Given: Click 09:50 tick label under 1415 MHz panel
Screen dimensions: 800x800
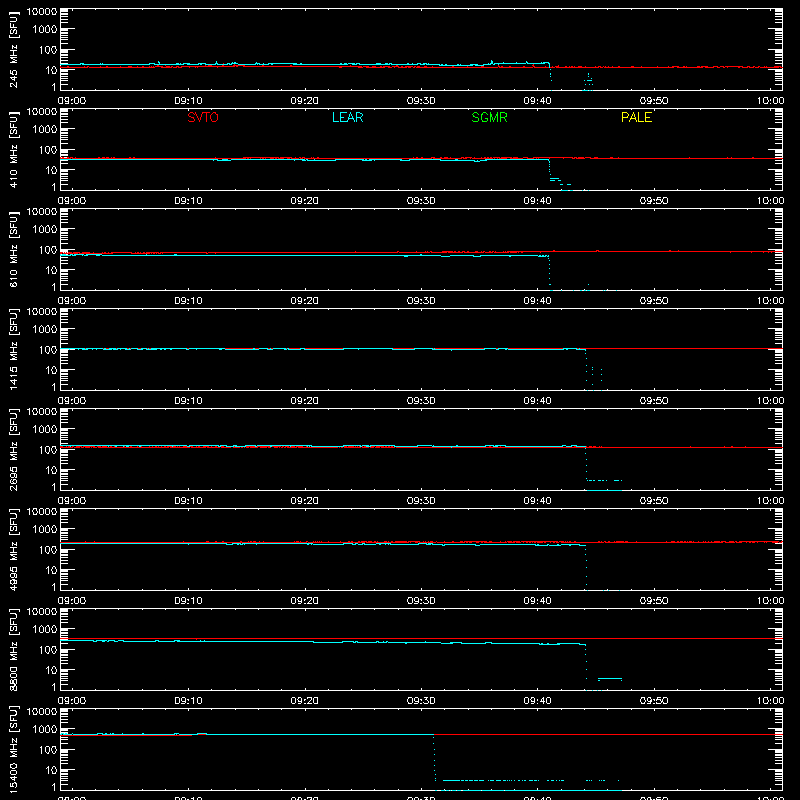Looking at the screenshot, I should [654, 401].
